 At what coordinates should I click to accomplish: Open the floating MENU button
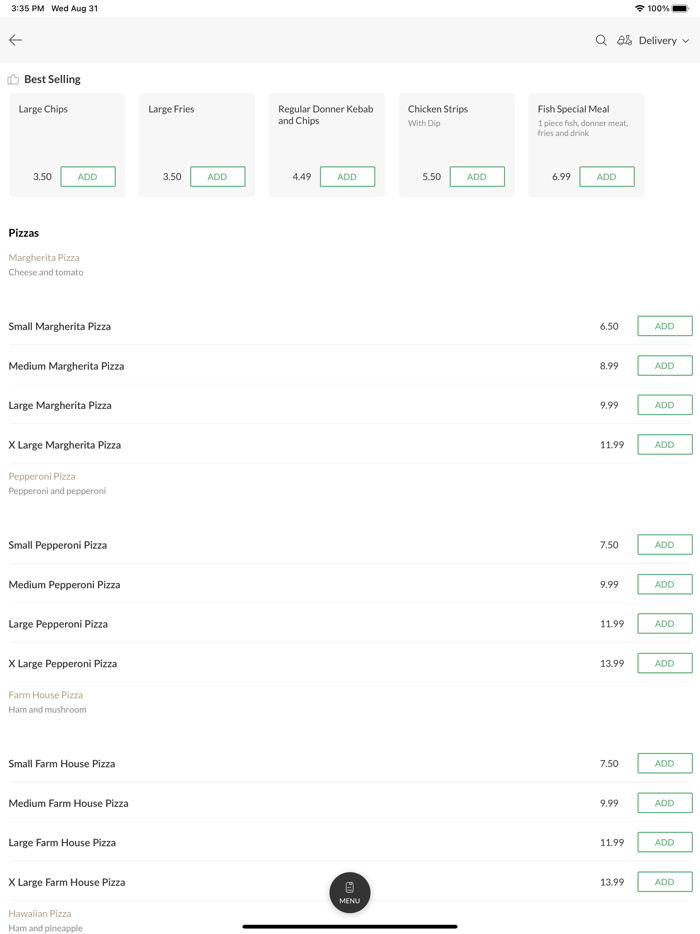349,892
